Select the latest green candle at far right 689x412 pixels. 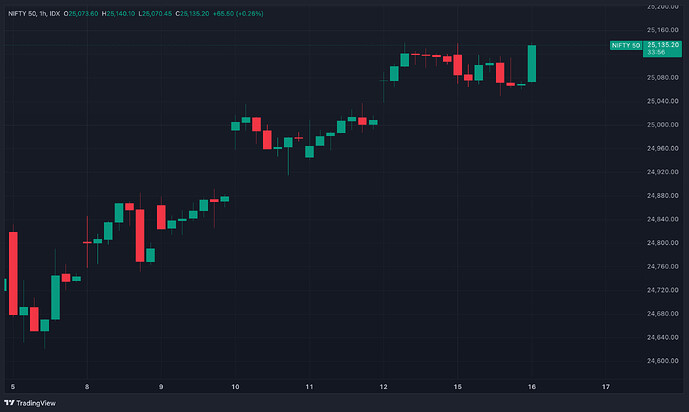click(532, 64)
